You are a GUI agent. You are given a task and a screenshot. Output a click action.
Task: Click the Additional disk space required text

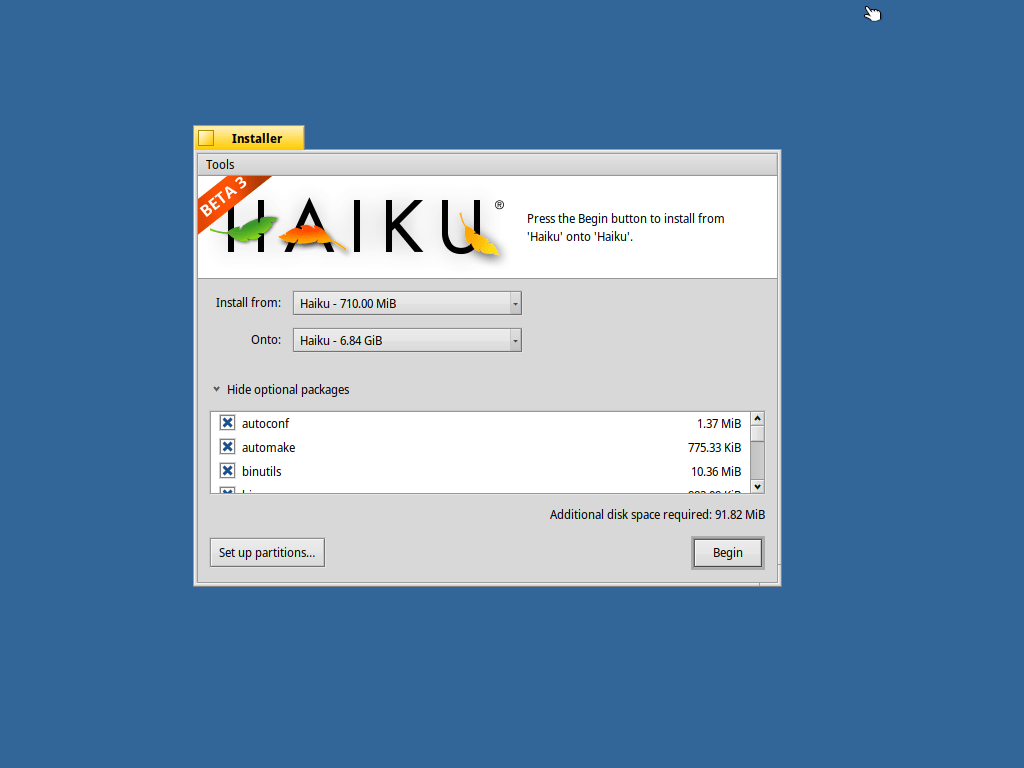(657, 515)
